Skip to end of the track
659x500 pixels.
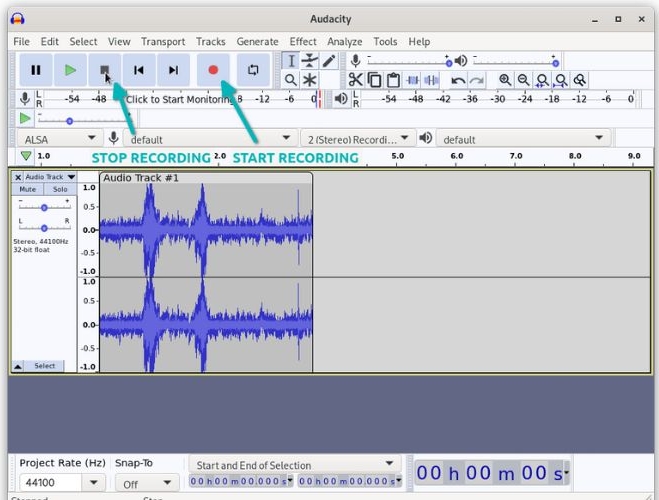[173, 70]
